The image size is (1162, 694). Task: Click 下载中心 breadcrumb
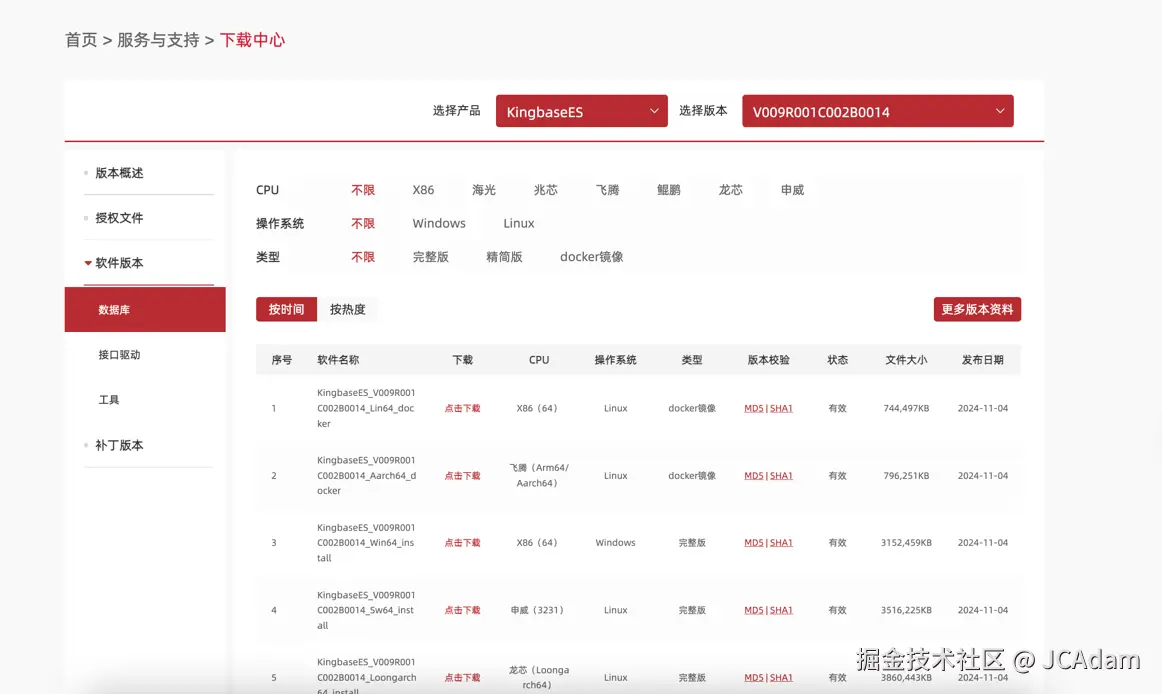click(x=252, y=40)
